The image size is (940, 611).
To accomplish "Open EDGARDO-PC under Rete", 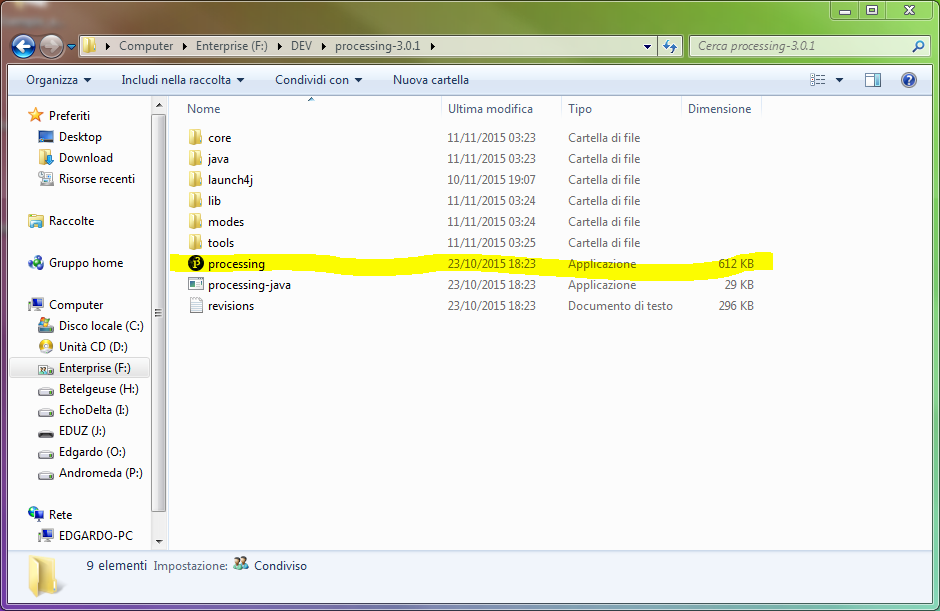I will [x=95, y=535].
